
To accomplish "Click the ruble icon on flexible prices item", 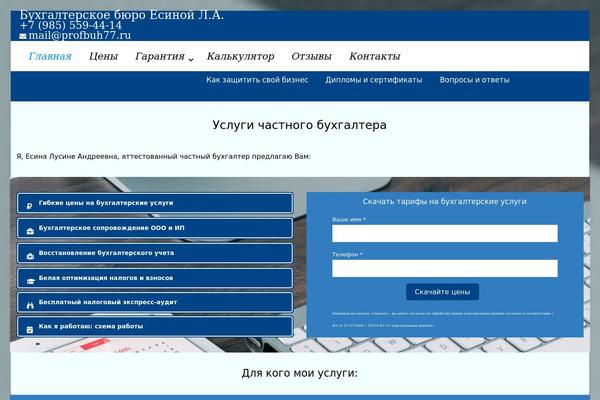I will [x=30, y=206].
